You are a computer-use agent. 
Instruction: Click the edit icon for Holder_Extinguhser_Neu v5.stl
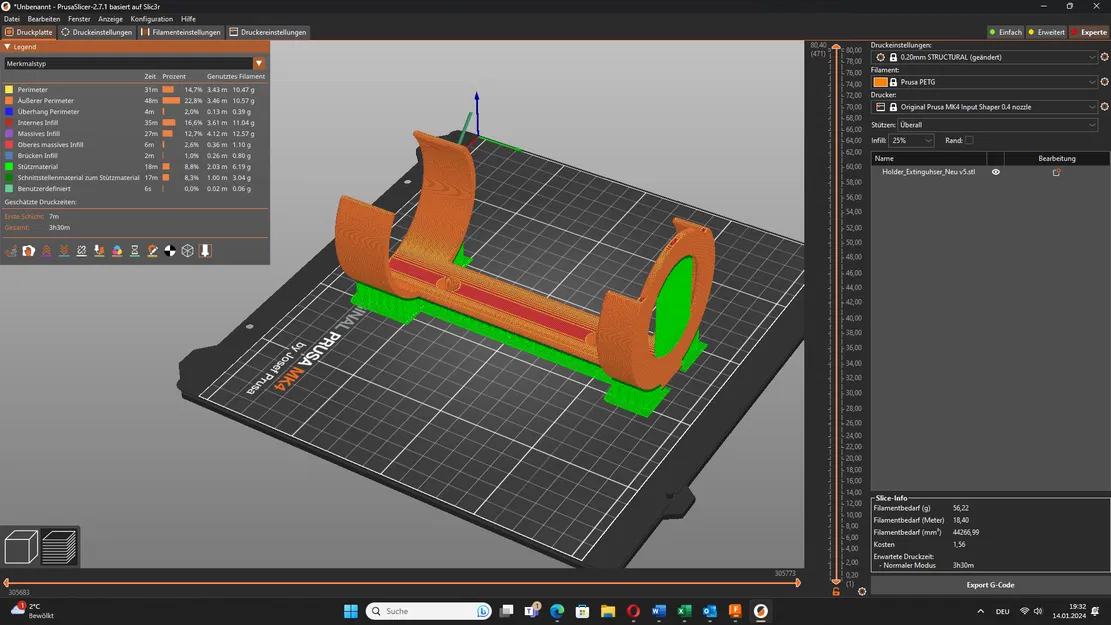pos(1056,172)
